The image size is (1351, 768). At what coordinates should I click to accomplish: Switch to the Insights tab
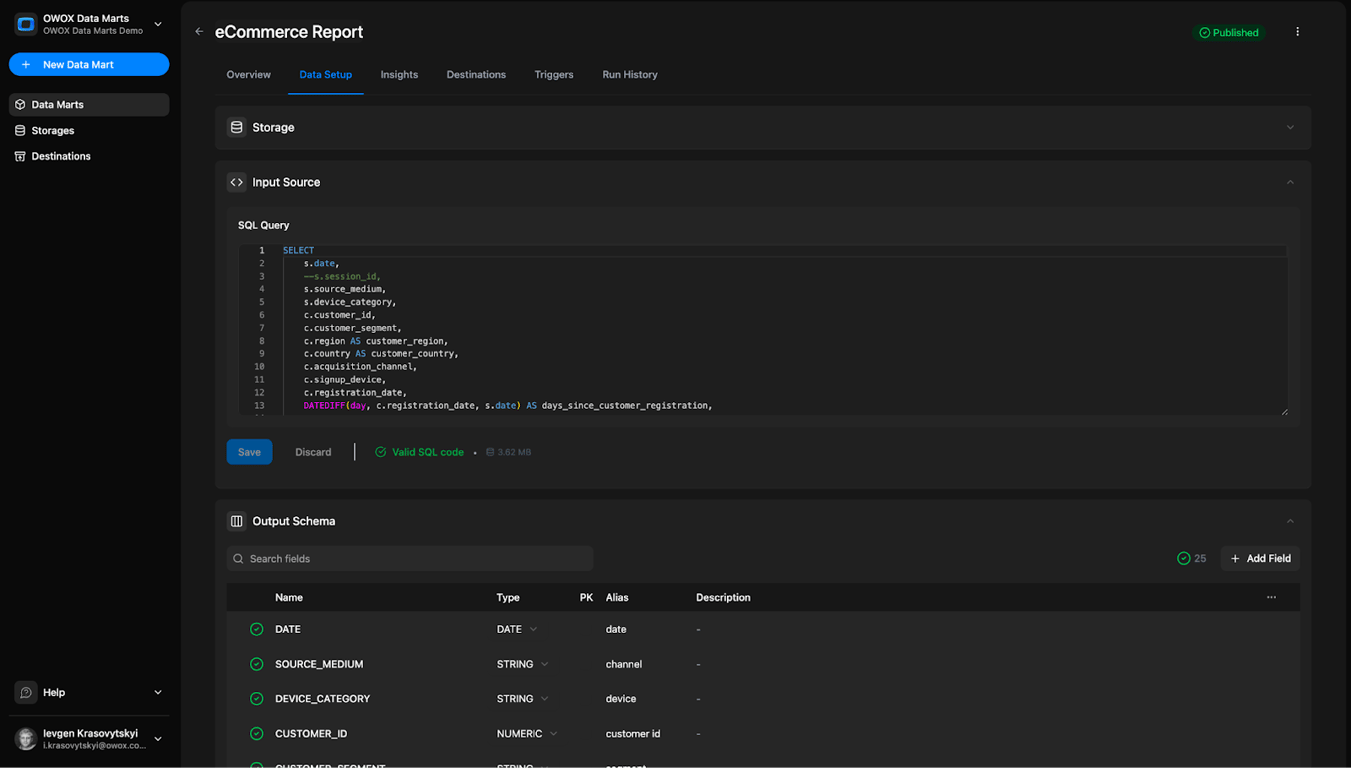(x=399, y=75)
